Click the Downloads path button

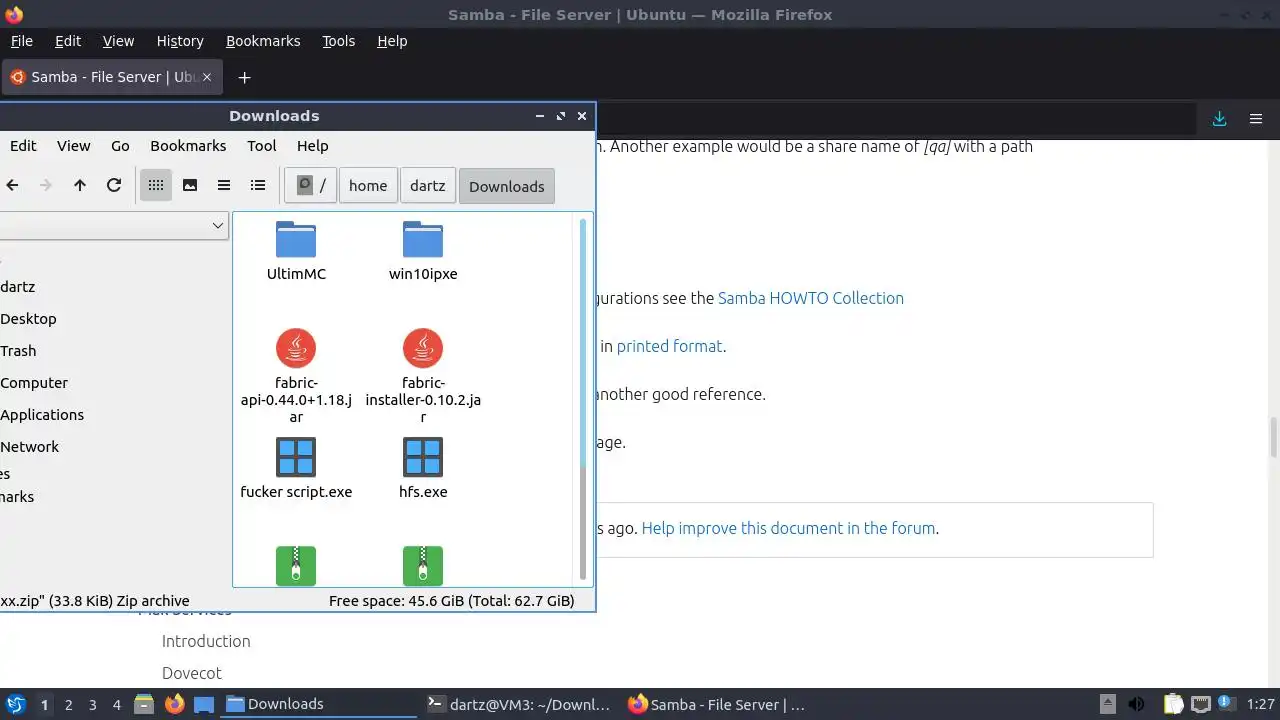507,186
